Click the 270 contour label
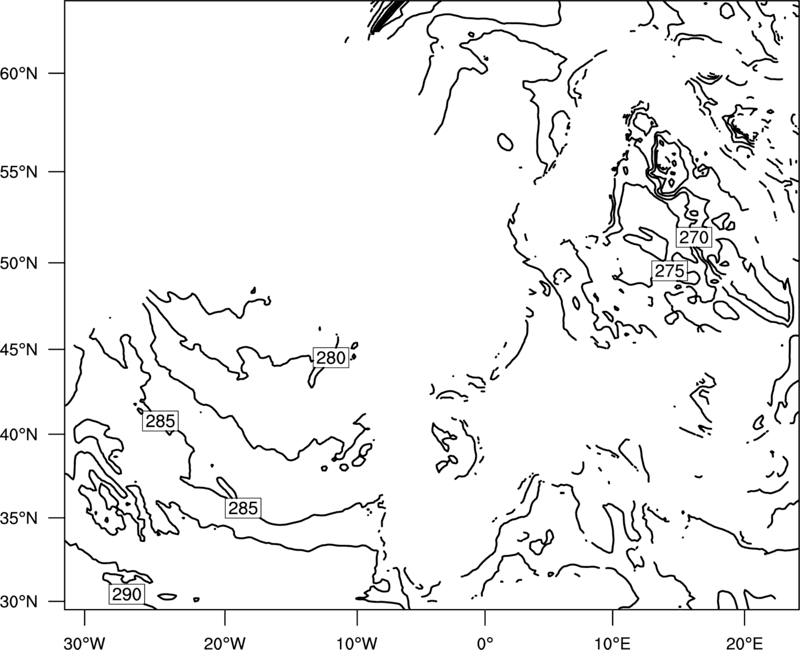This screenshot has width=800, height=650. [694, 237]
